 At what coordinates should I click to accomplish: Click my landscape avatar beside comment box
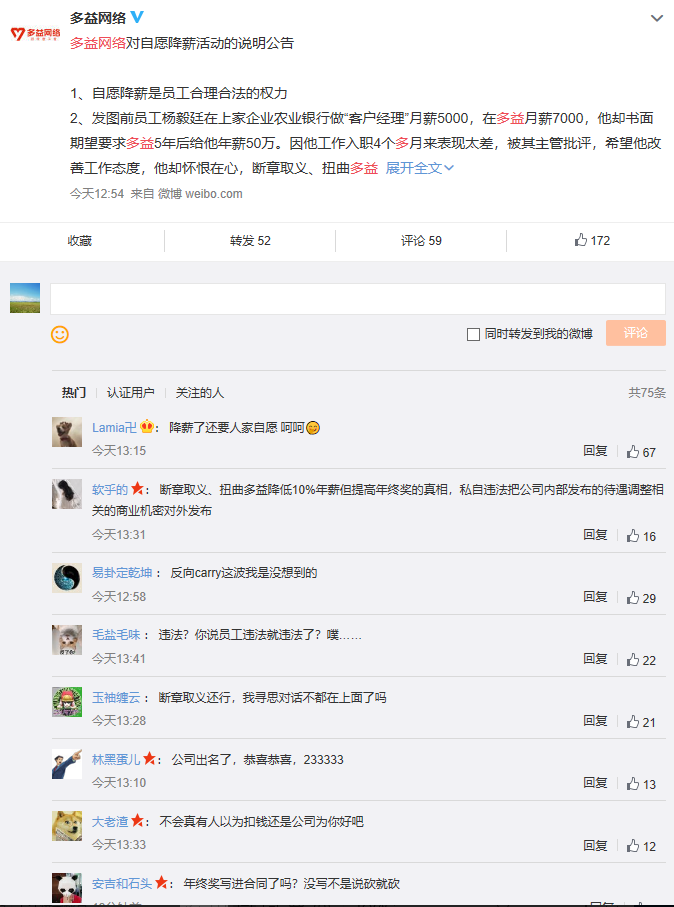pos(25,298)
